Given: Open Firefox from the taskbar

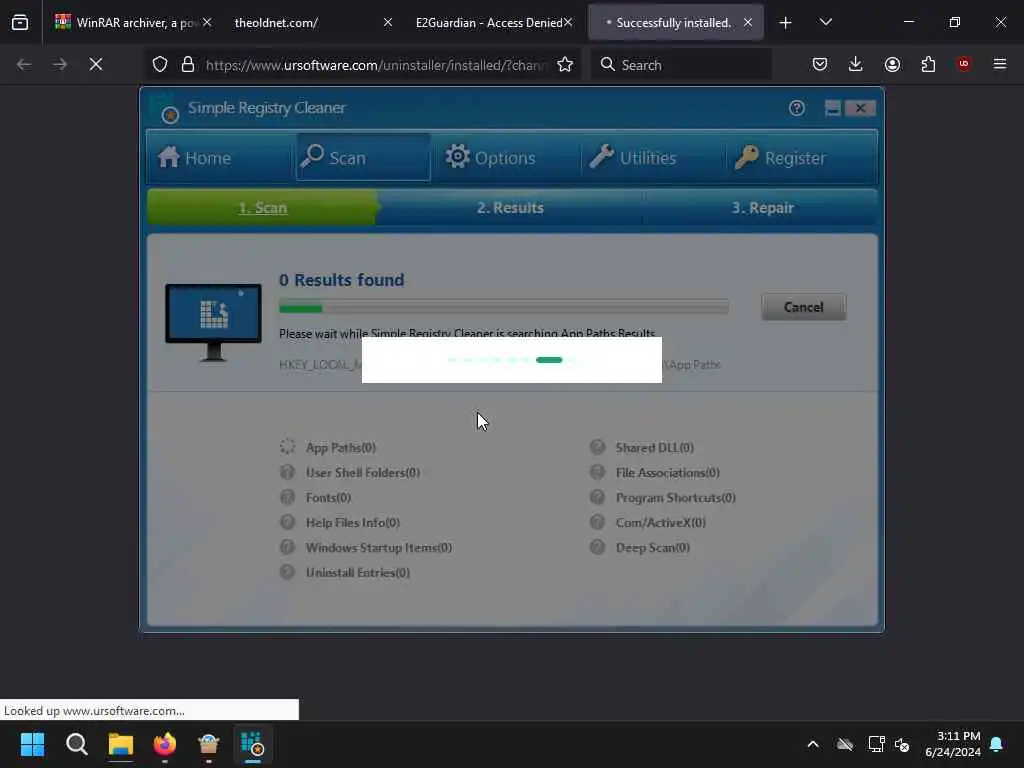Looking at the screenshot, I should pyautogui.click(x=165, y=744).
